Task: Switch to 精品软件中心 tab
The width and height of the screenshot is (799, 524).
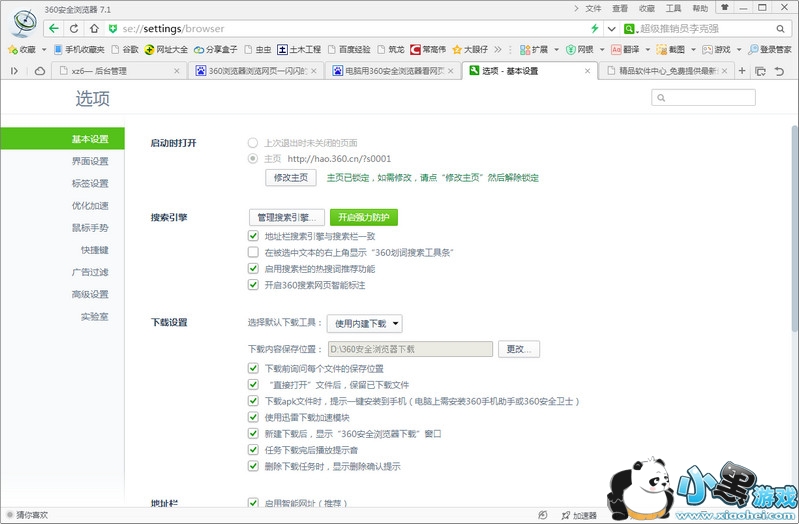Action: tap(666, 71)
